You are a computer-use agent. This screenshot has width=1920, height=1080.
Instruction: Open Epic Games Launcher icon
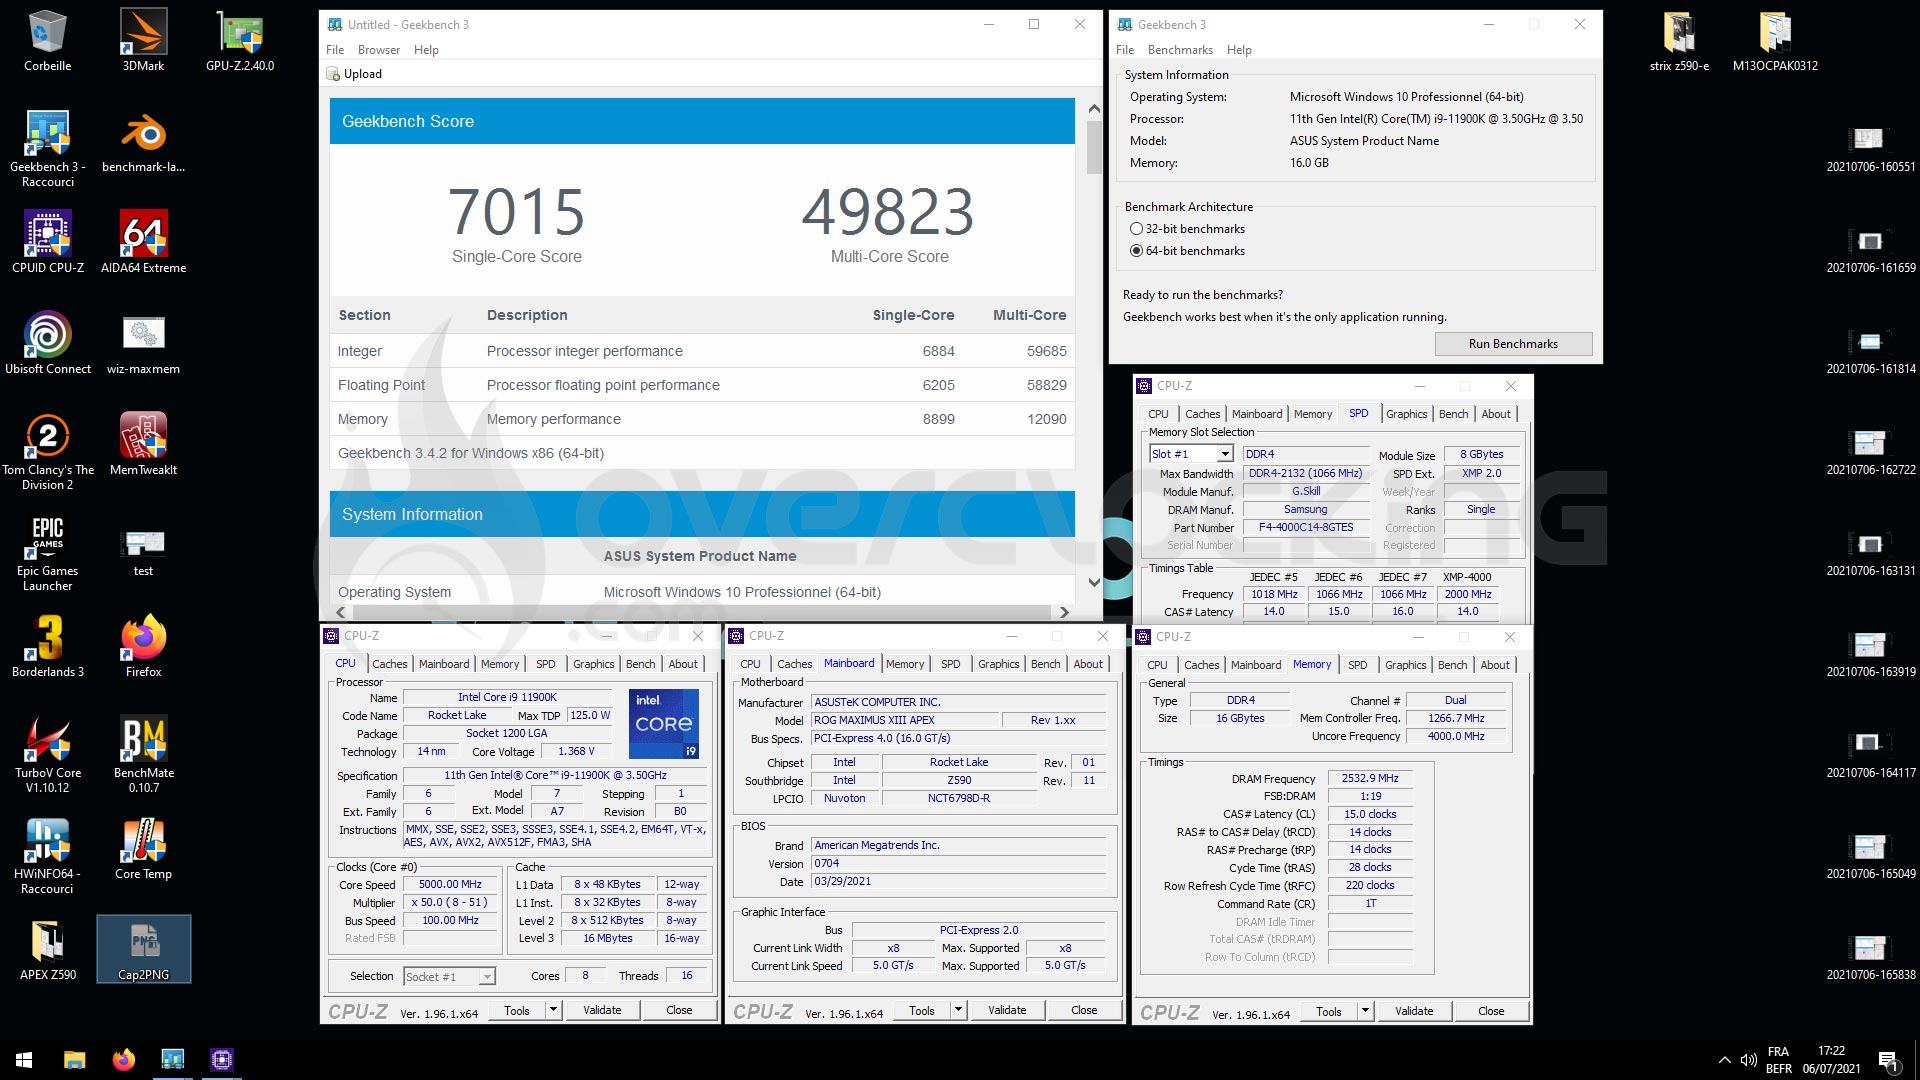(47, 553)
